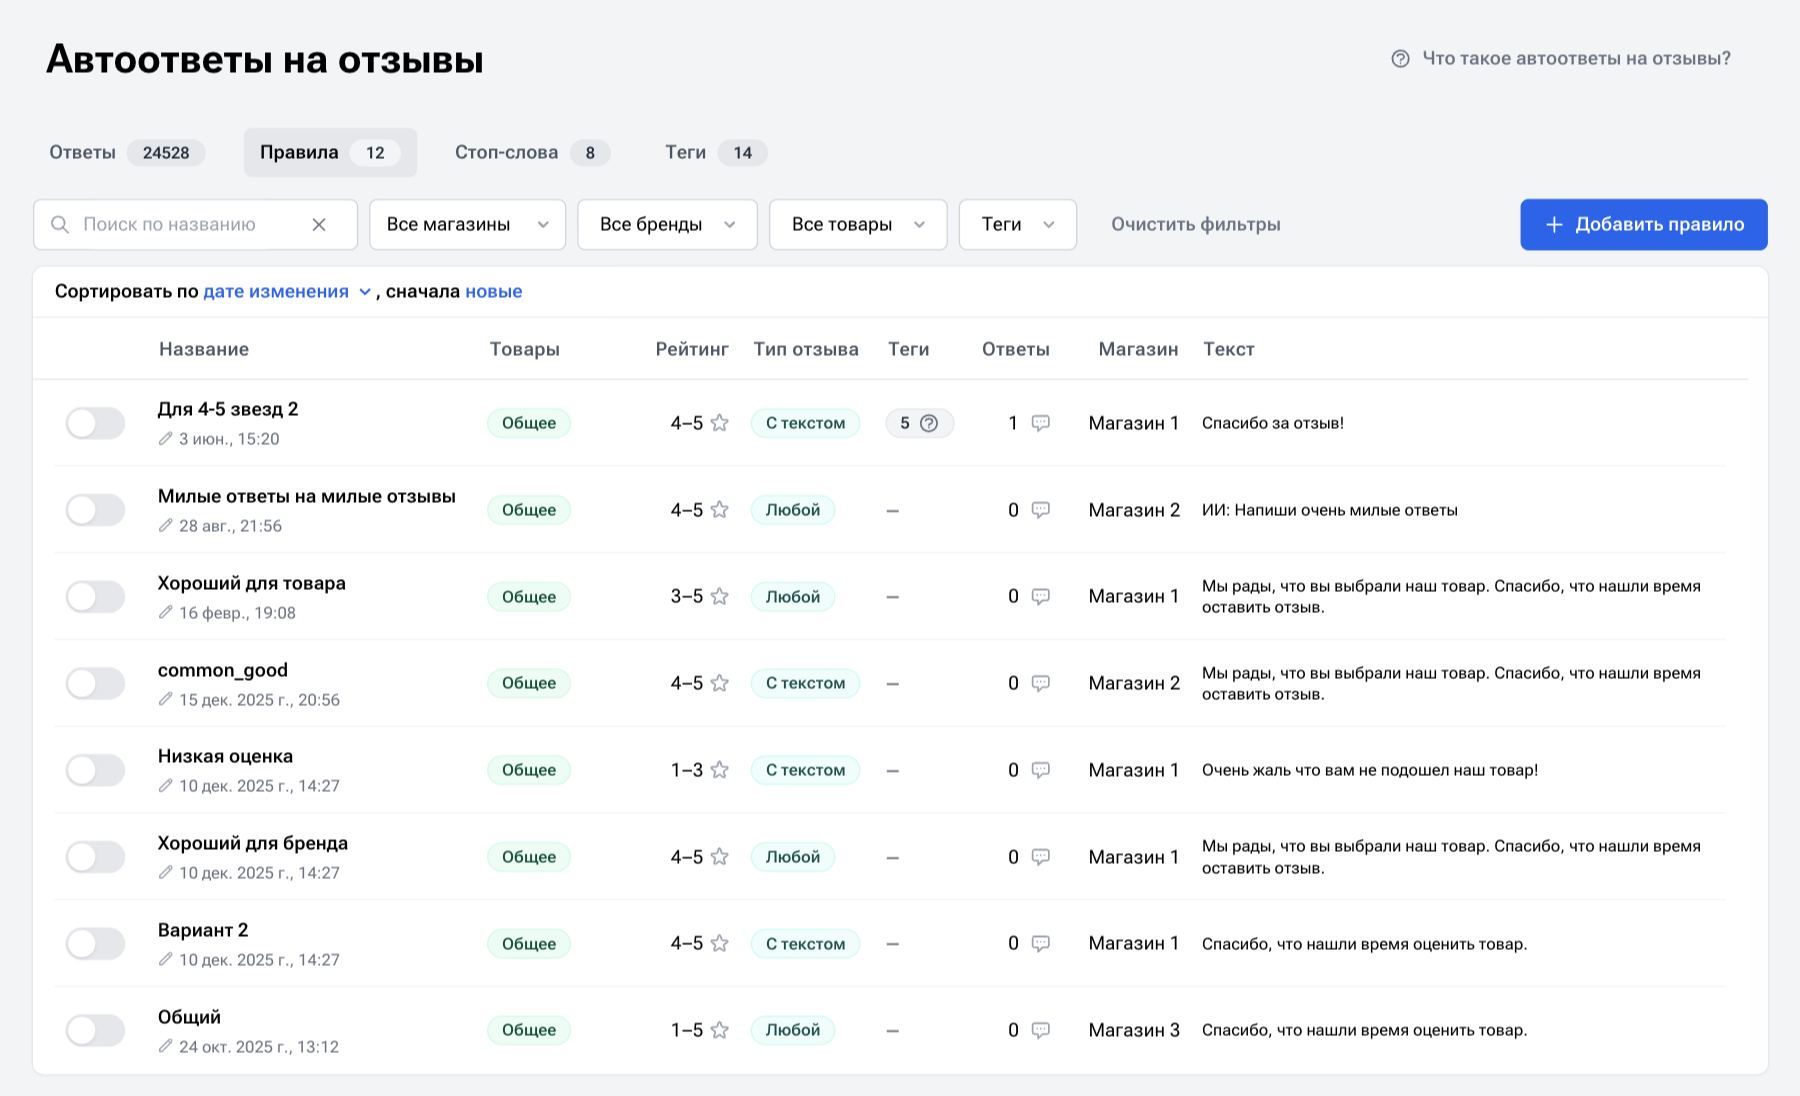Image resolution: width=1800 pixels, height=1096 pixels.
Task: Open the Все бренды filter
Action: point(667,225)
